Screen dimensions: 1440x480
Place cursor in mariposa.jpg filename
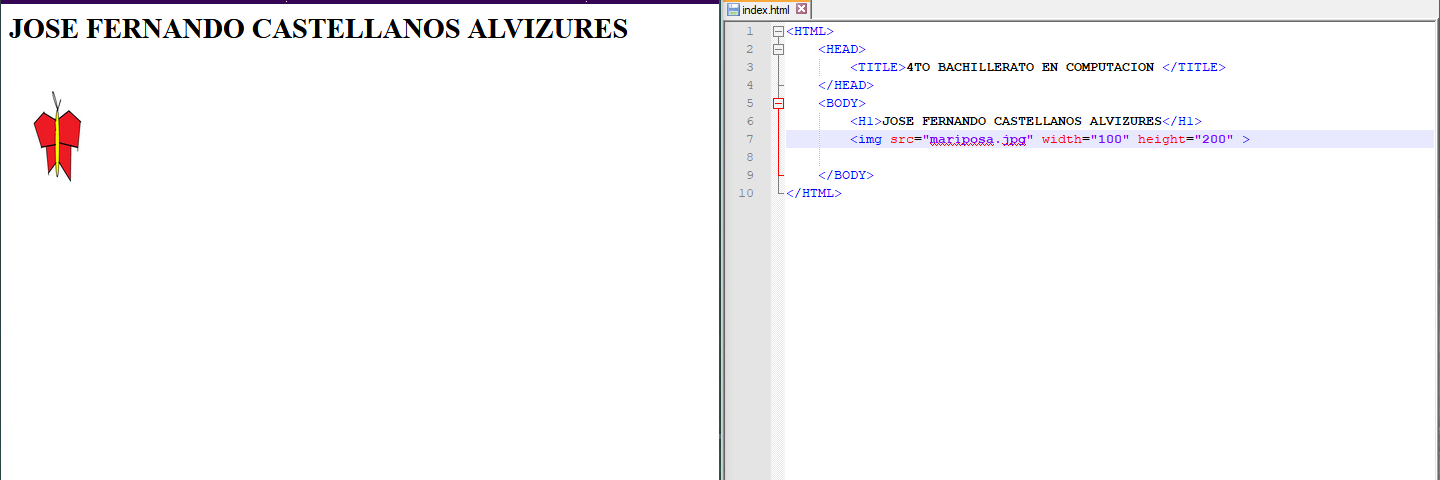click(978, 140)
